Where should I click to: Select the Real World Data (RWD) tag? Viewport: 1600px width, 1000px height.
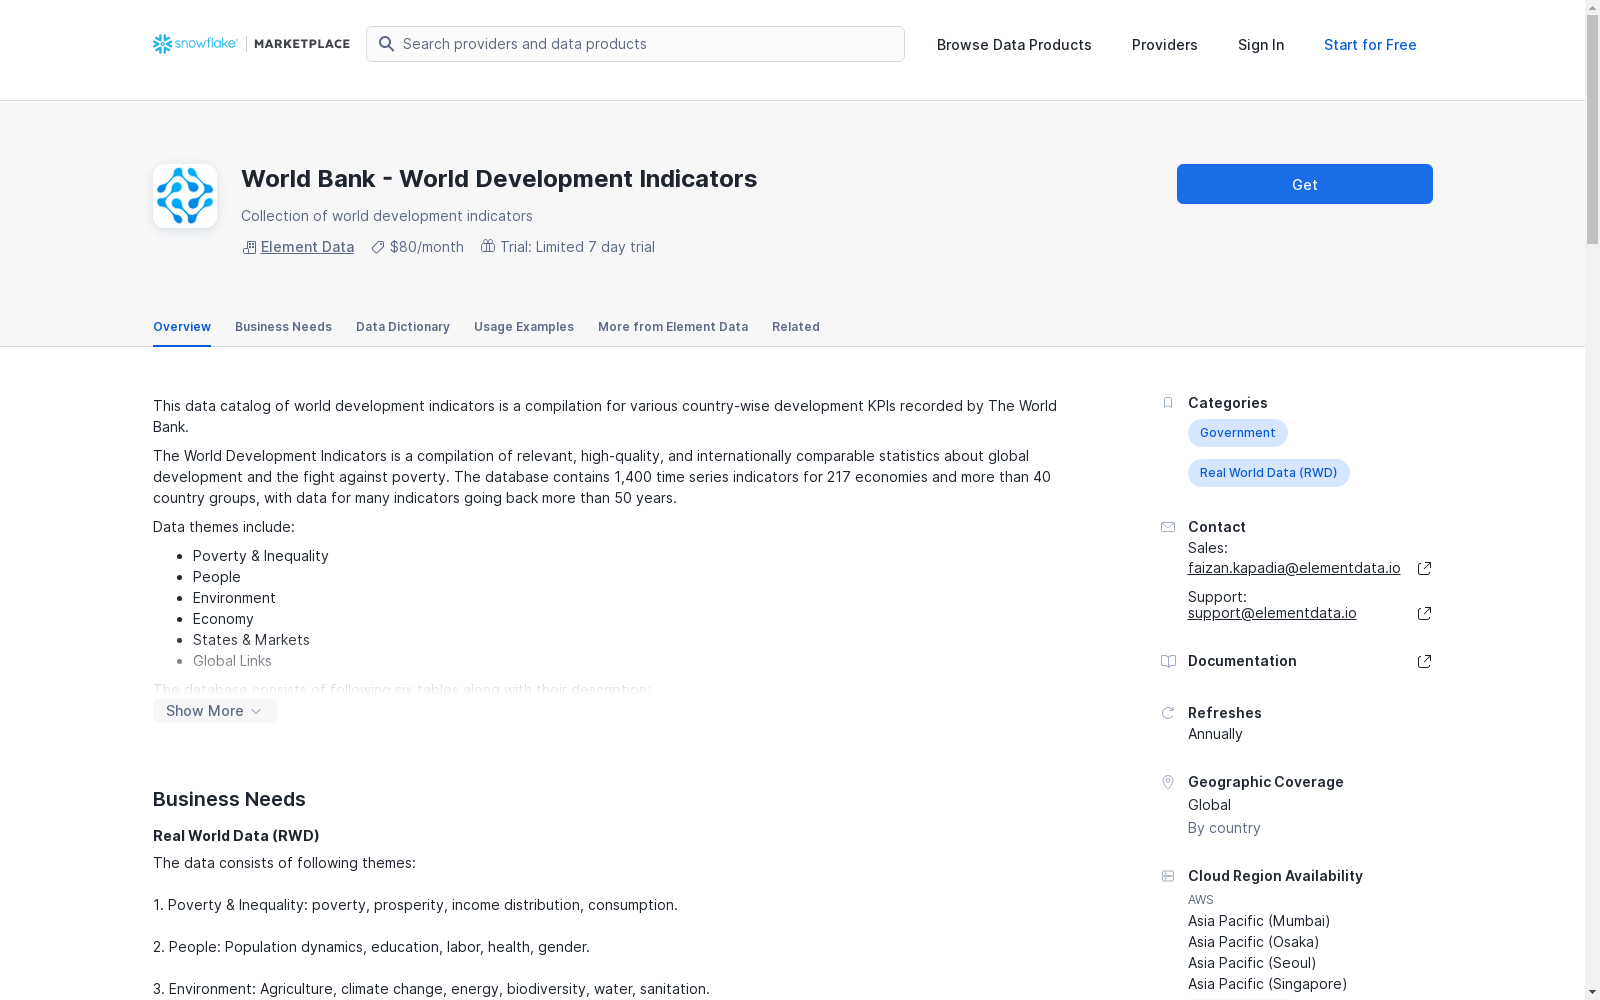(1269, 473)
